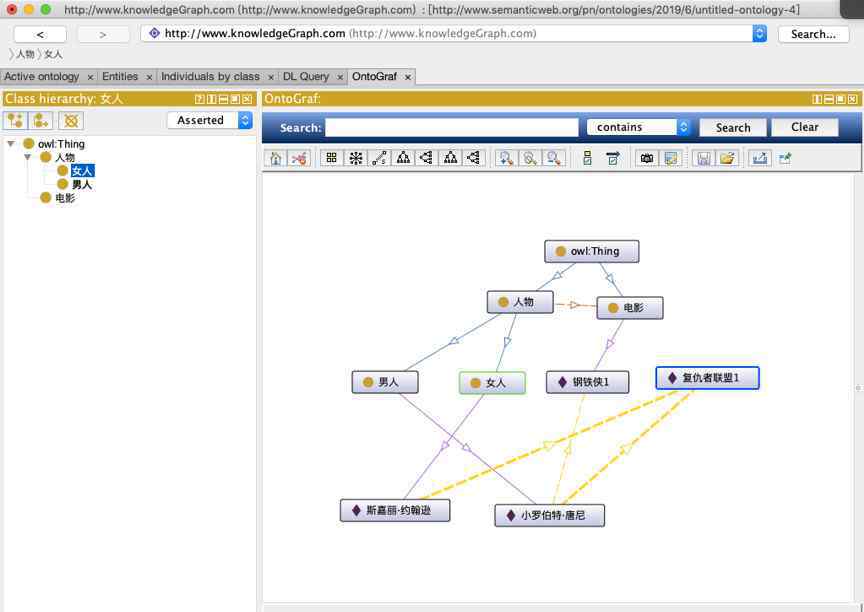Float the OntoGraf view

click(x=841, y=99)
